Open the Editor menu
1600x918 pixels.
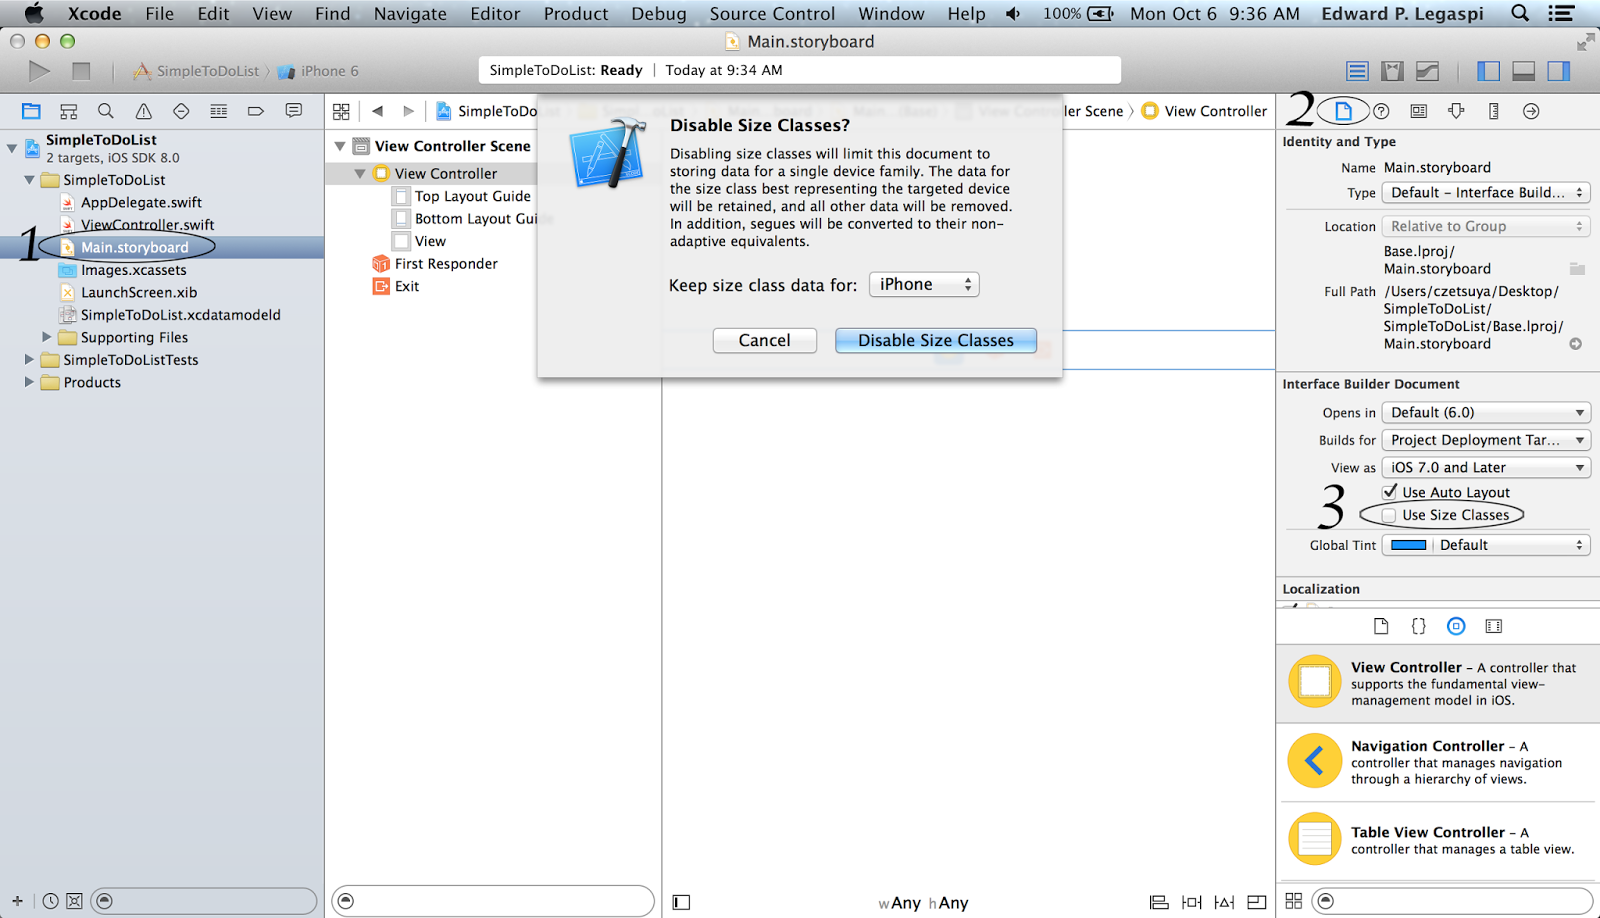pos(495,14)
